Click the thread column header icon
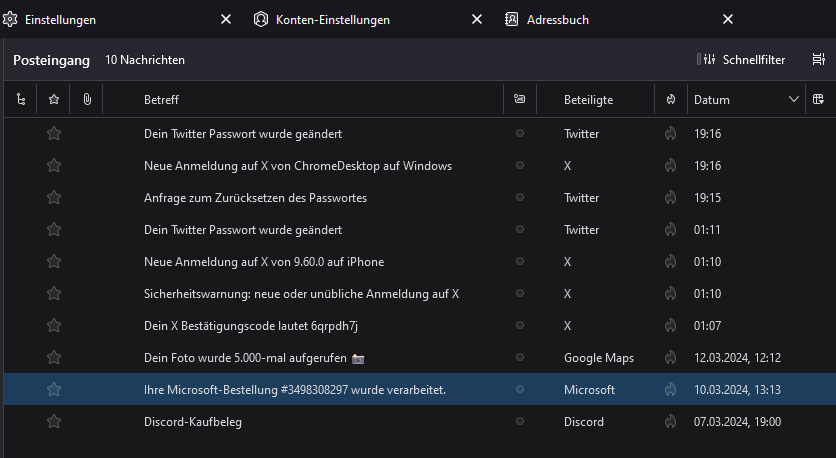This screenshot has height=458, width=836. click(21, 100)
